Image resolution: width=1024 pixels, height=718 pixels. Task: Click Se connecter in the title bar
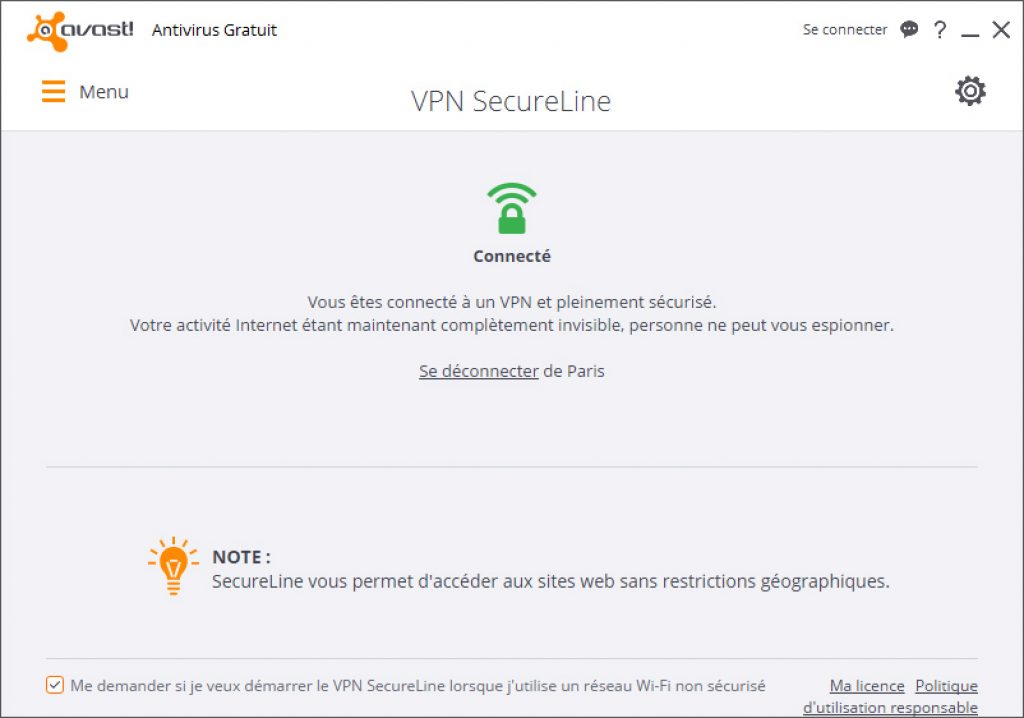click(845, 30)
